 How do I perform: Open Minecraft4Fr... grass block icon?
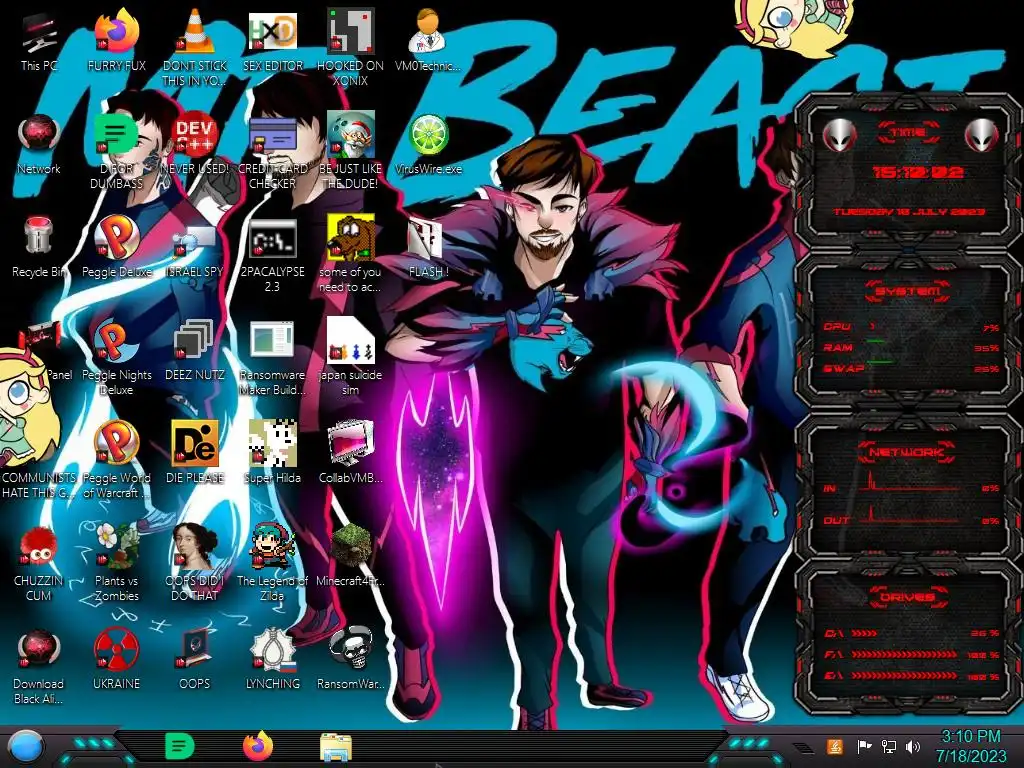pos(351,555)
